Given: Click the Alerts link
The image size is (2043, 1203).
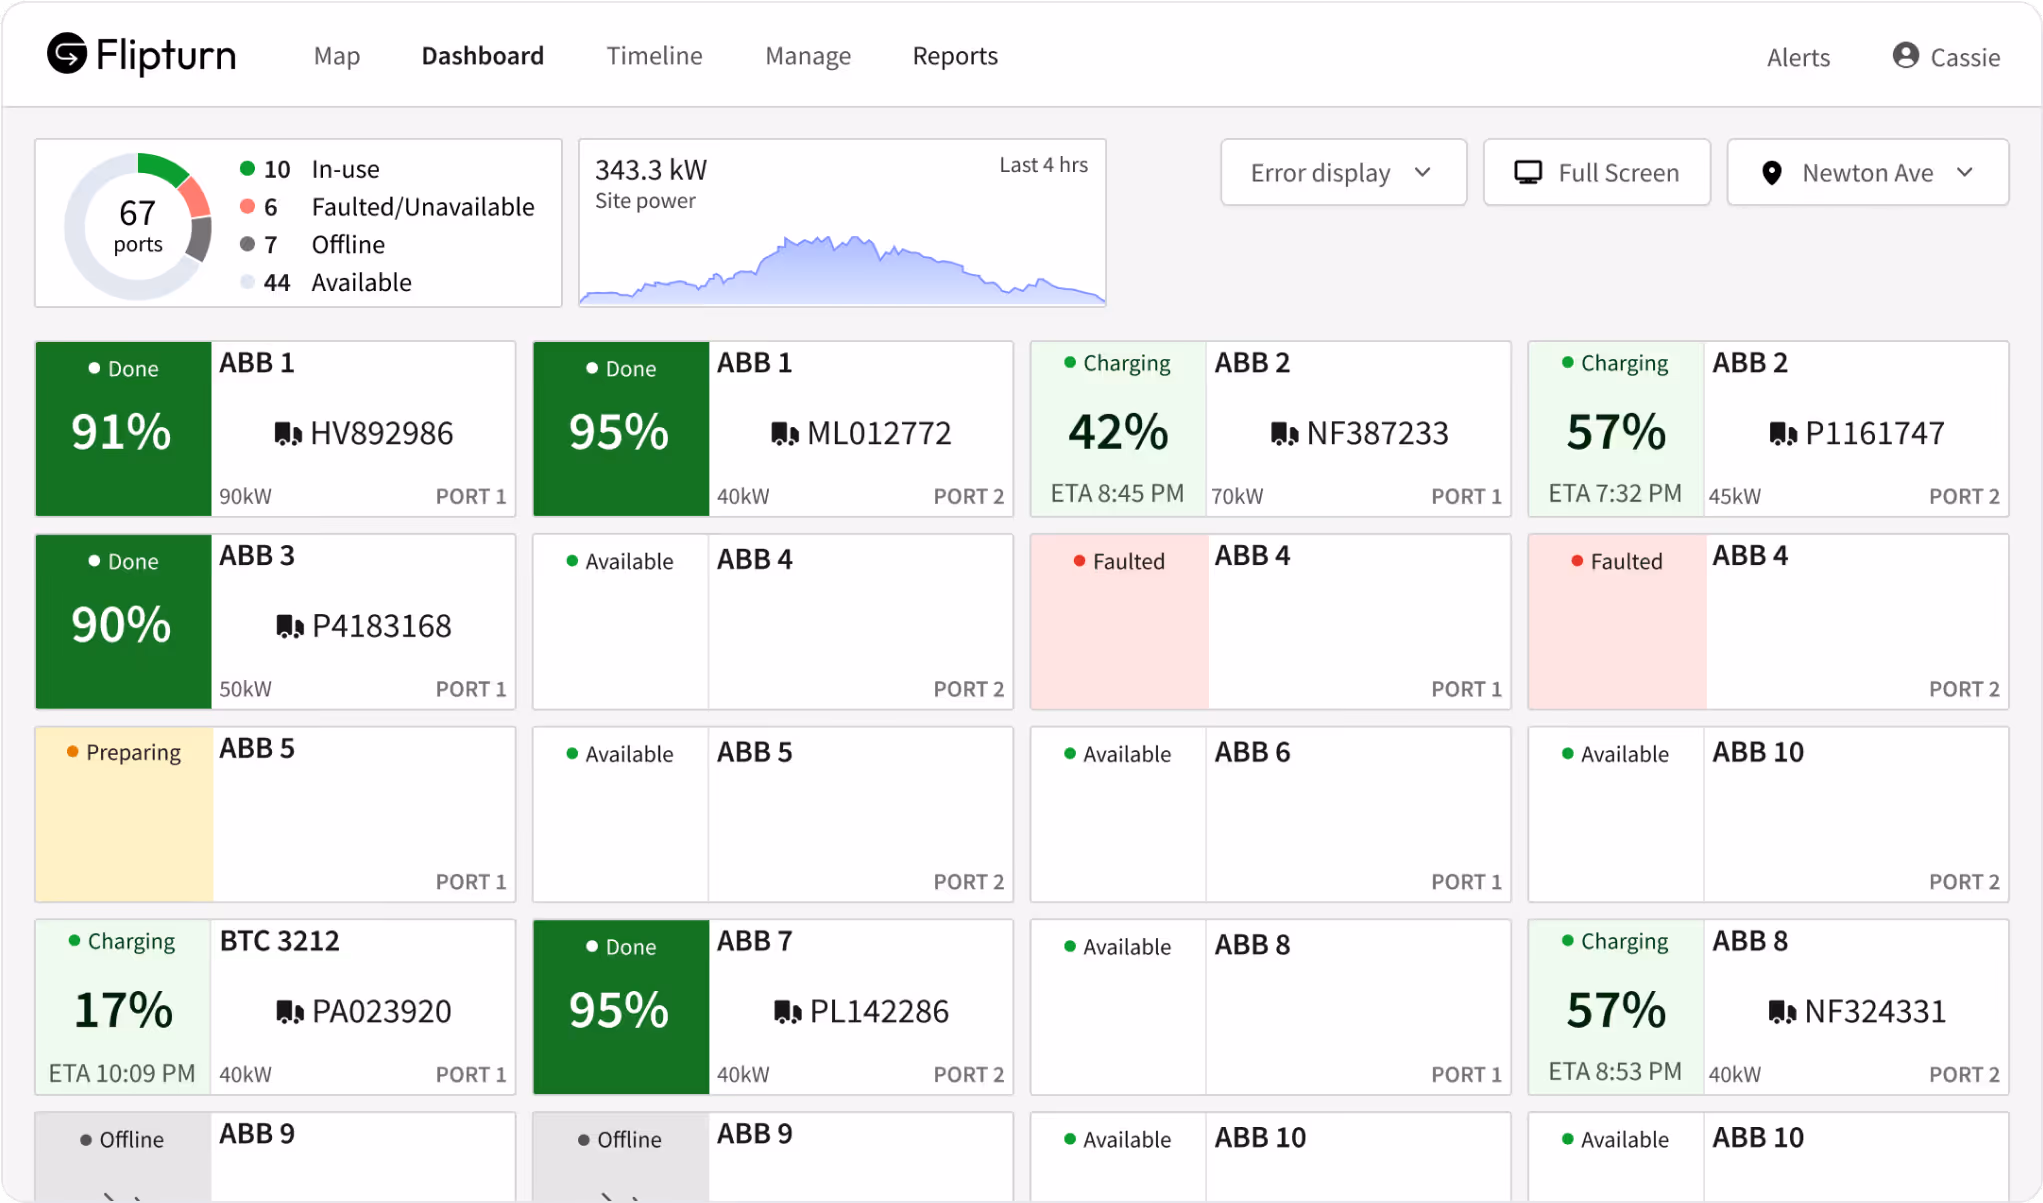Looking at the screenshot, I should pos(1797,57).
